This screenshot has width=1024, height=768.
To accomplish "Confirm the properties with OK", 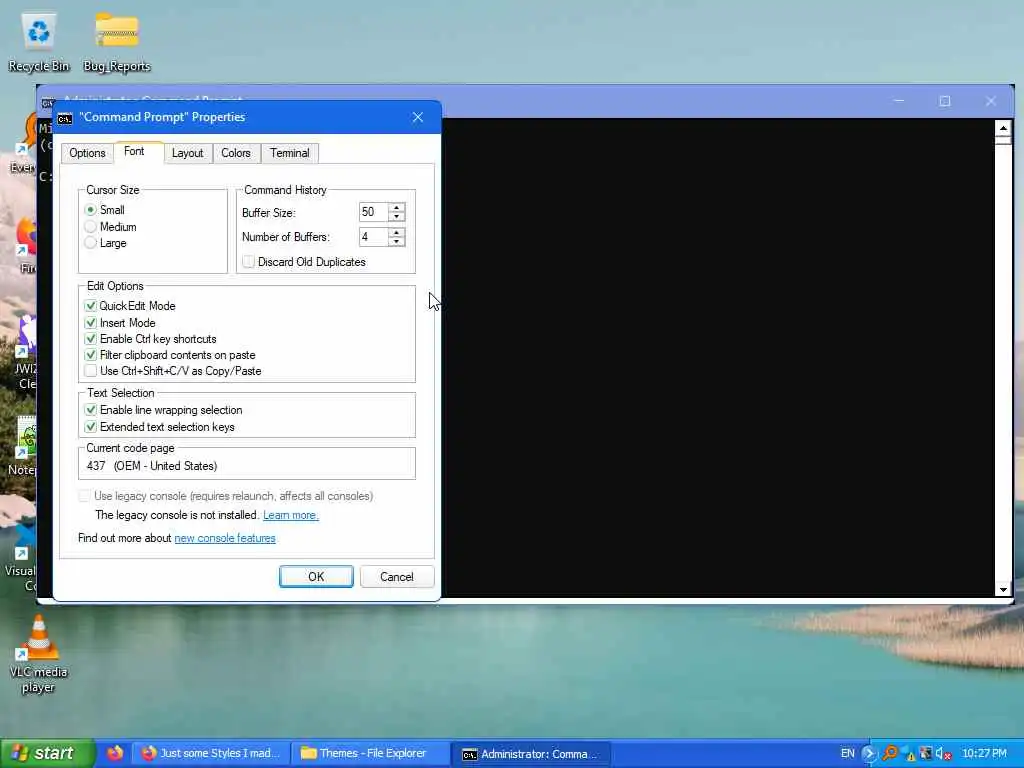I will coord(316,577).
